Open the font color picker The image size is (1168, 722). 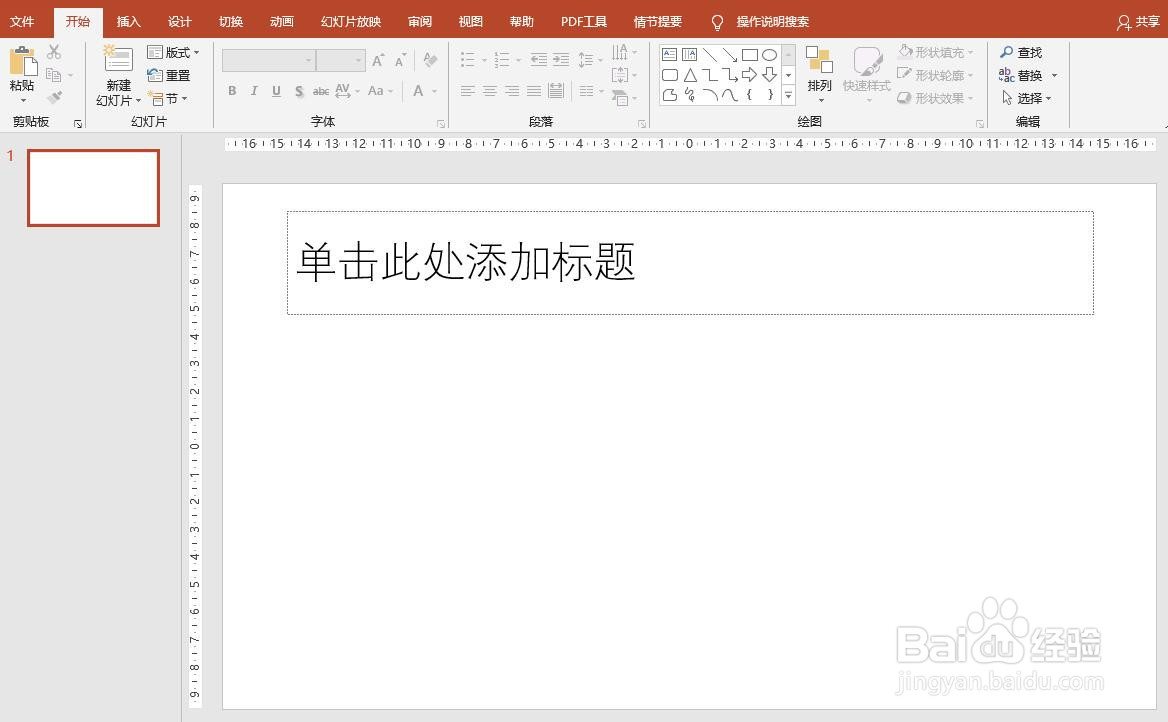pyautogui.click(x=419, y=91)
